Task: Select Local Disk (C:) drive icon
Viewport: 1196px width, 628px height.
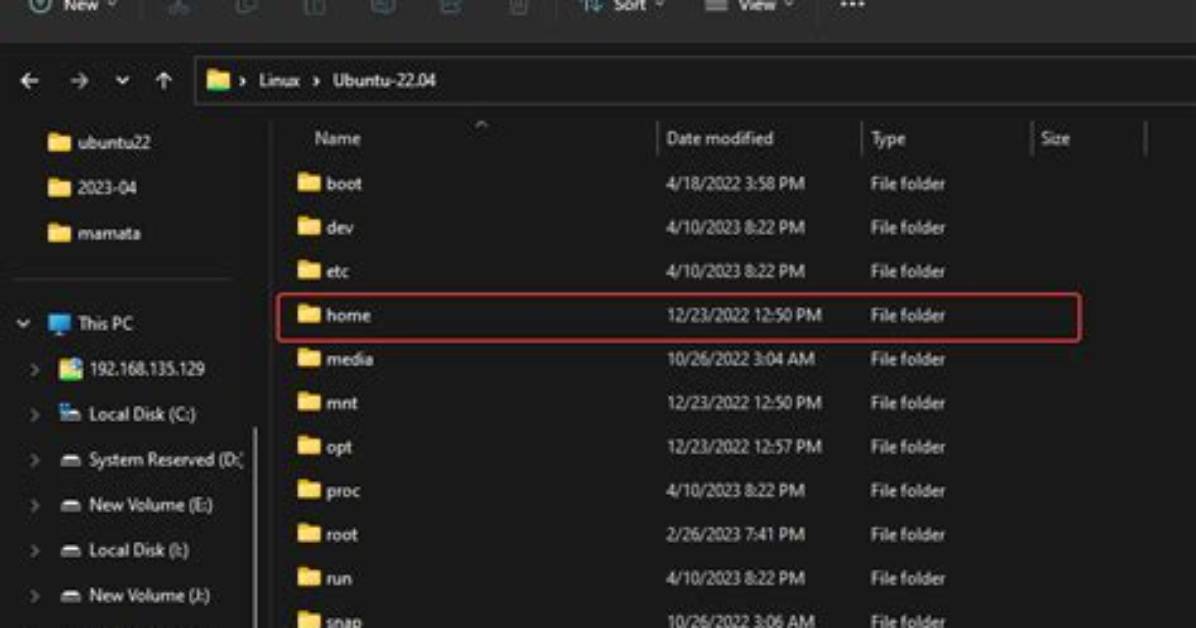Action: tap(70, 414)
